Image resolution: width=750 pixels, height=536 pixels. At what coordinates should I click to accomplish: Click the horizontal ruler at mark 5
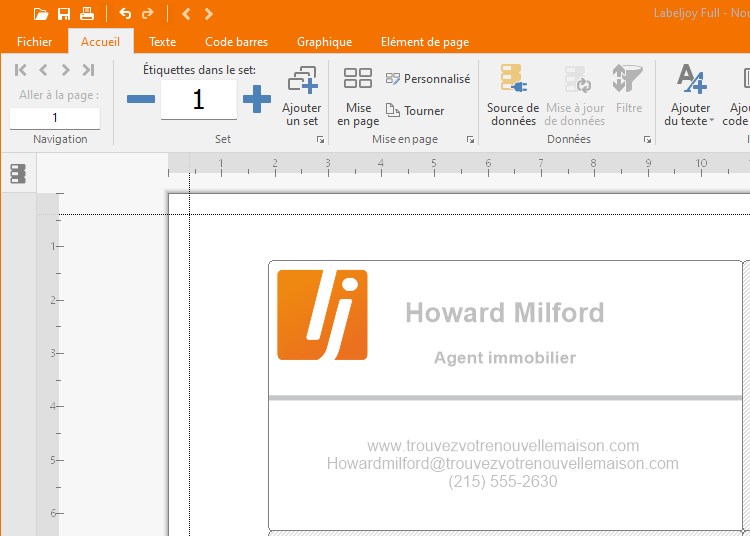(x=434, y=165)
